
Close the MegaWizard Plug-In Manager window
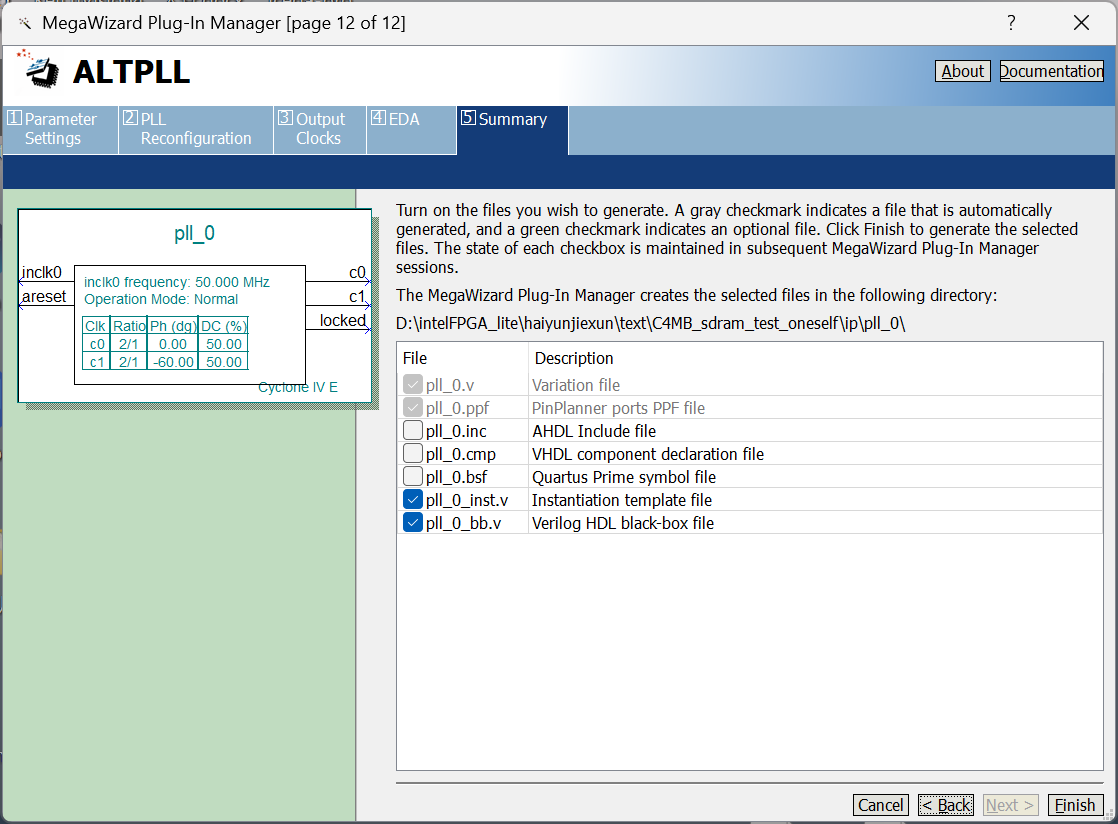click(x=1081, y=23)
